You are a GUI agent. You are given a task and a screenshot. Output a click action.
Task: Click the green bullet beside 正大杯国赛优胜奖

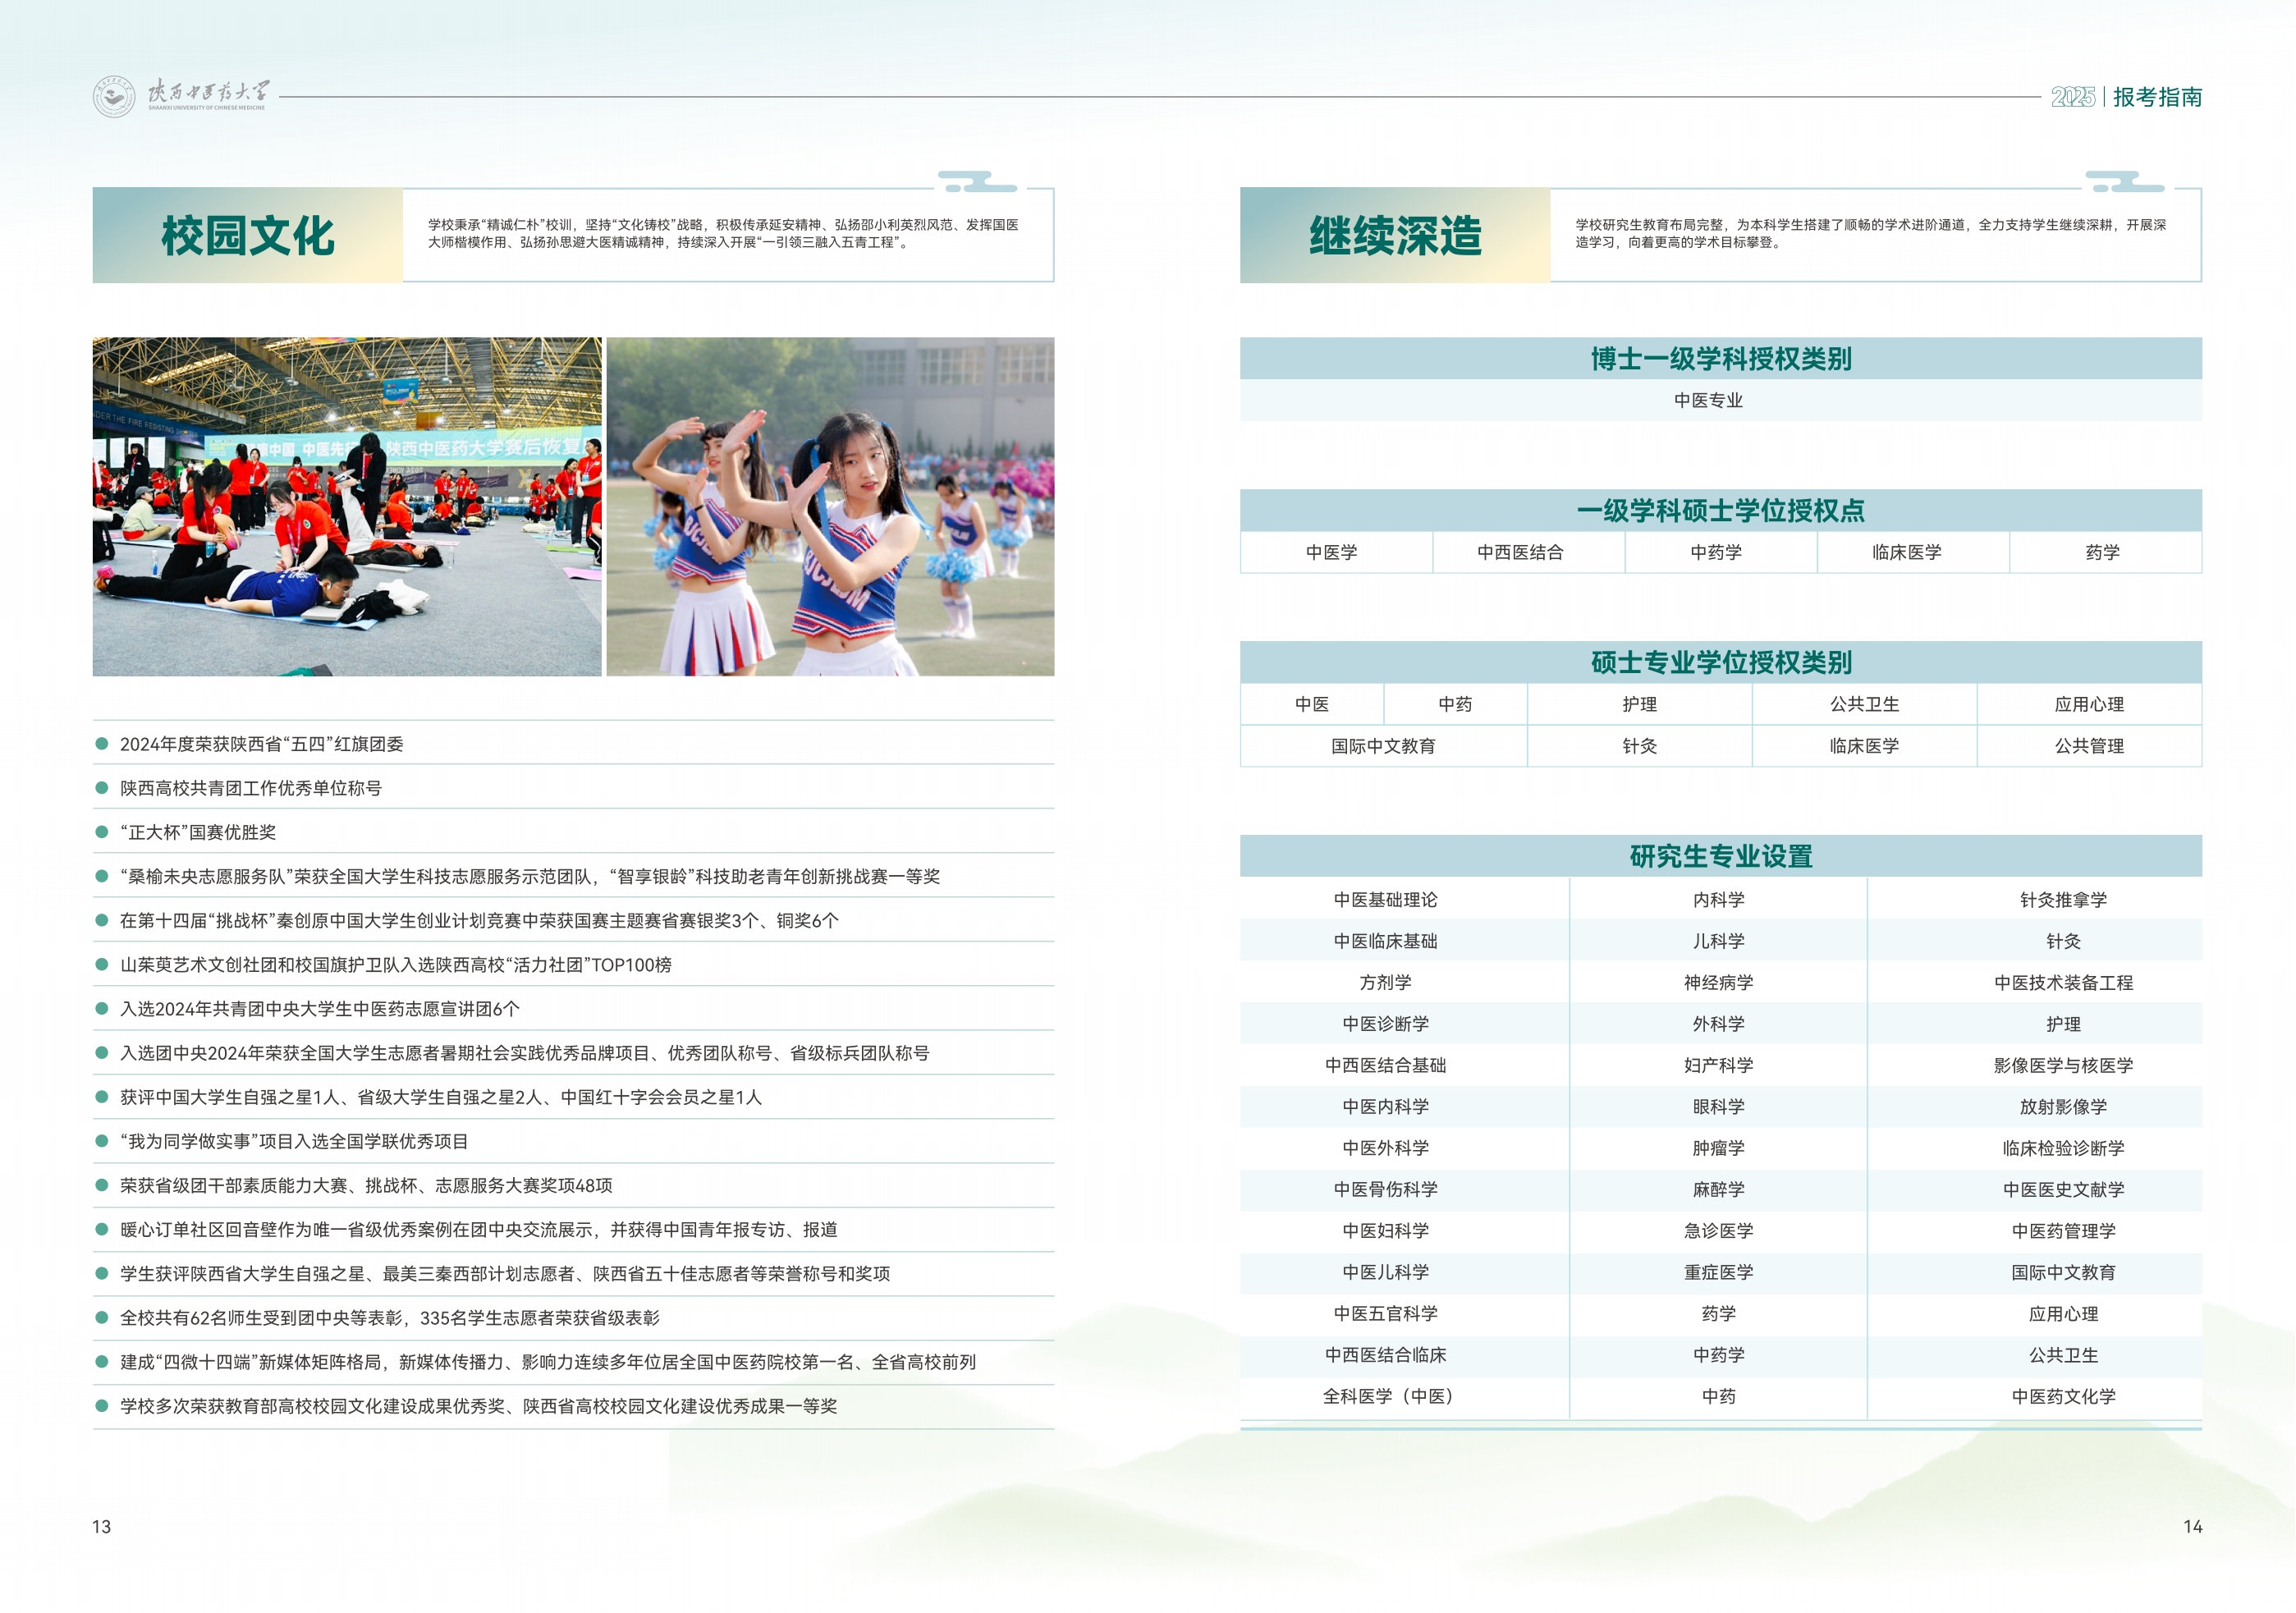coord(101,832)
